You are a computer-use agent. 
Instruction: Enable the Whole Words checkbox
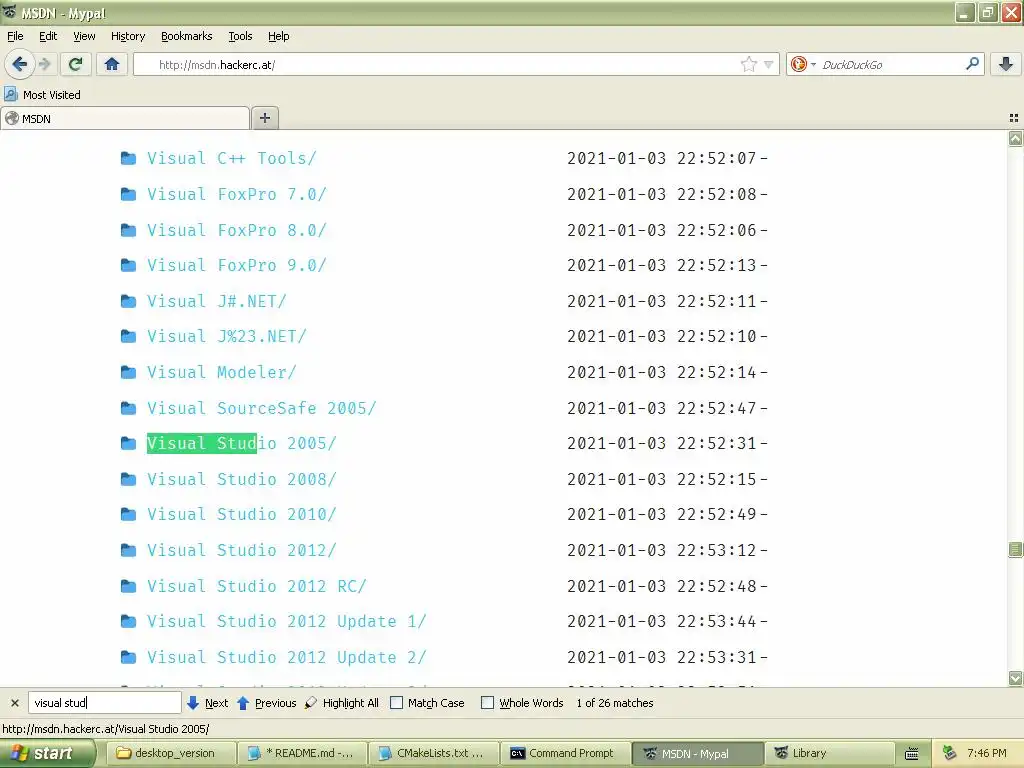pyautogui.click(x=487, y=703)
